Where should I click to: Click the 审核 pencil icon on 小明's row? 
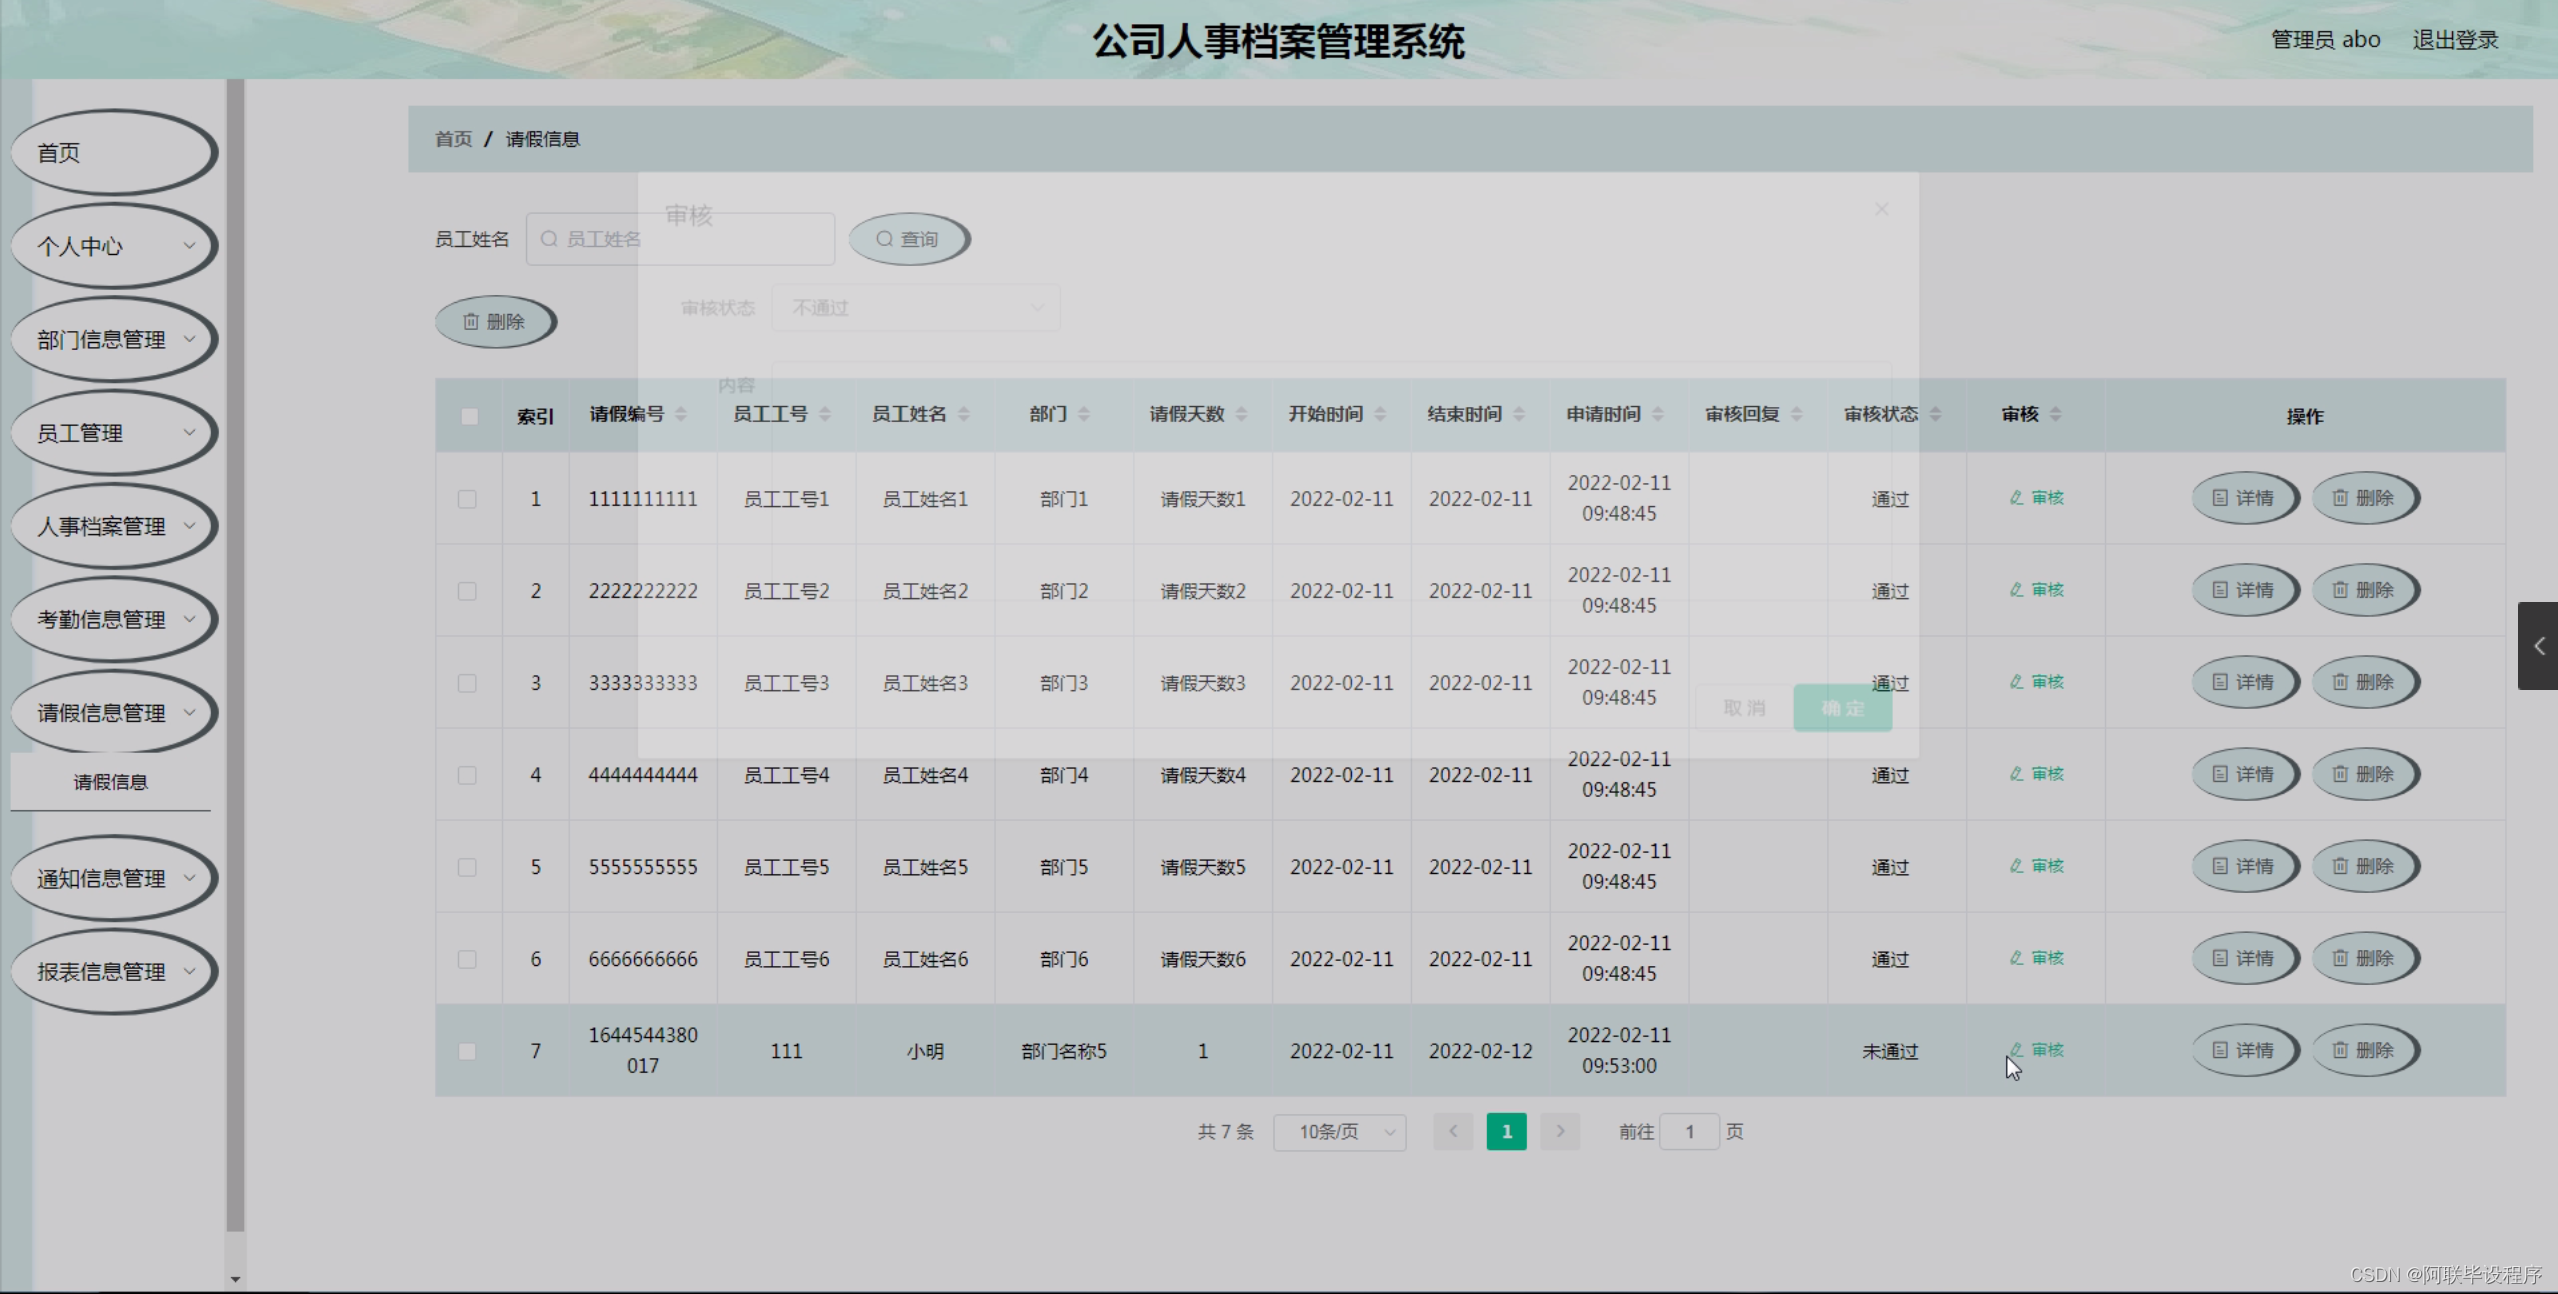(2014, 1050)
